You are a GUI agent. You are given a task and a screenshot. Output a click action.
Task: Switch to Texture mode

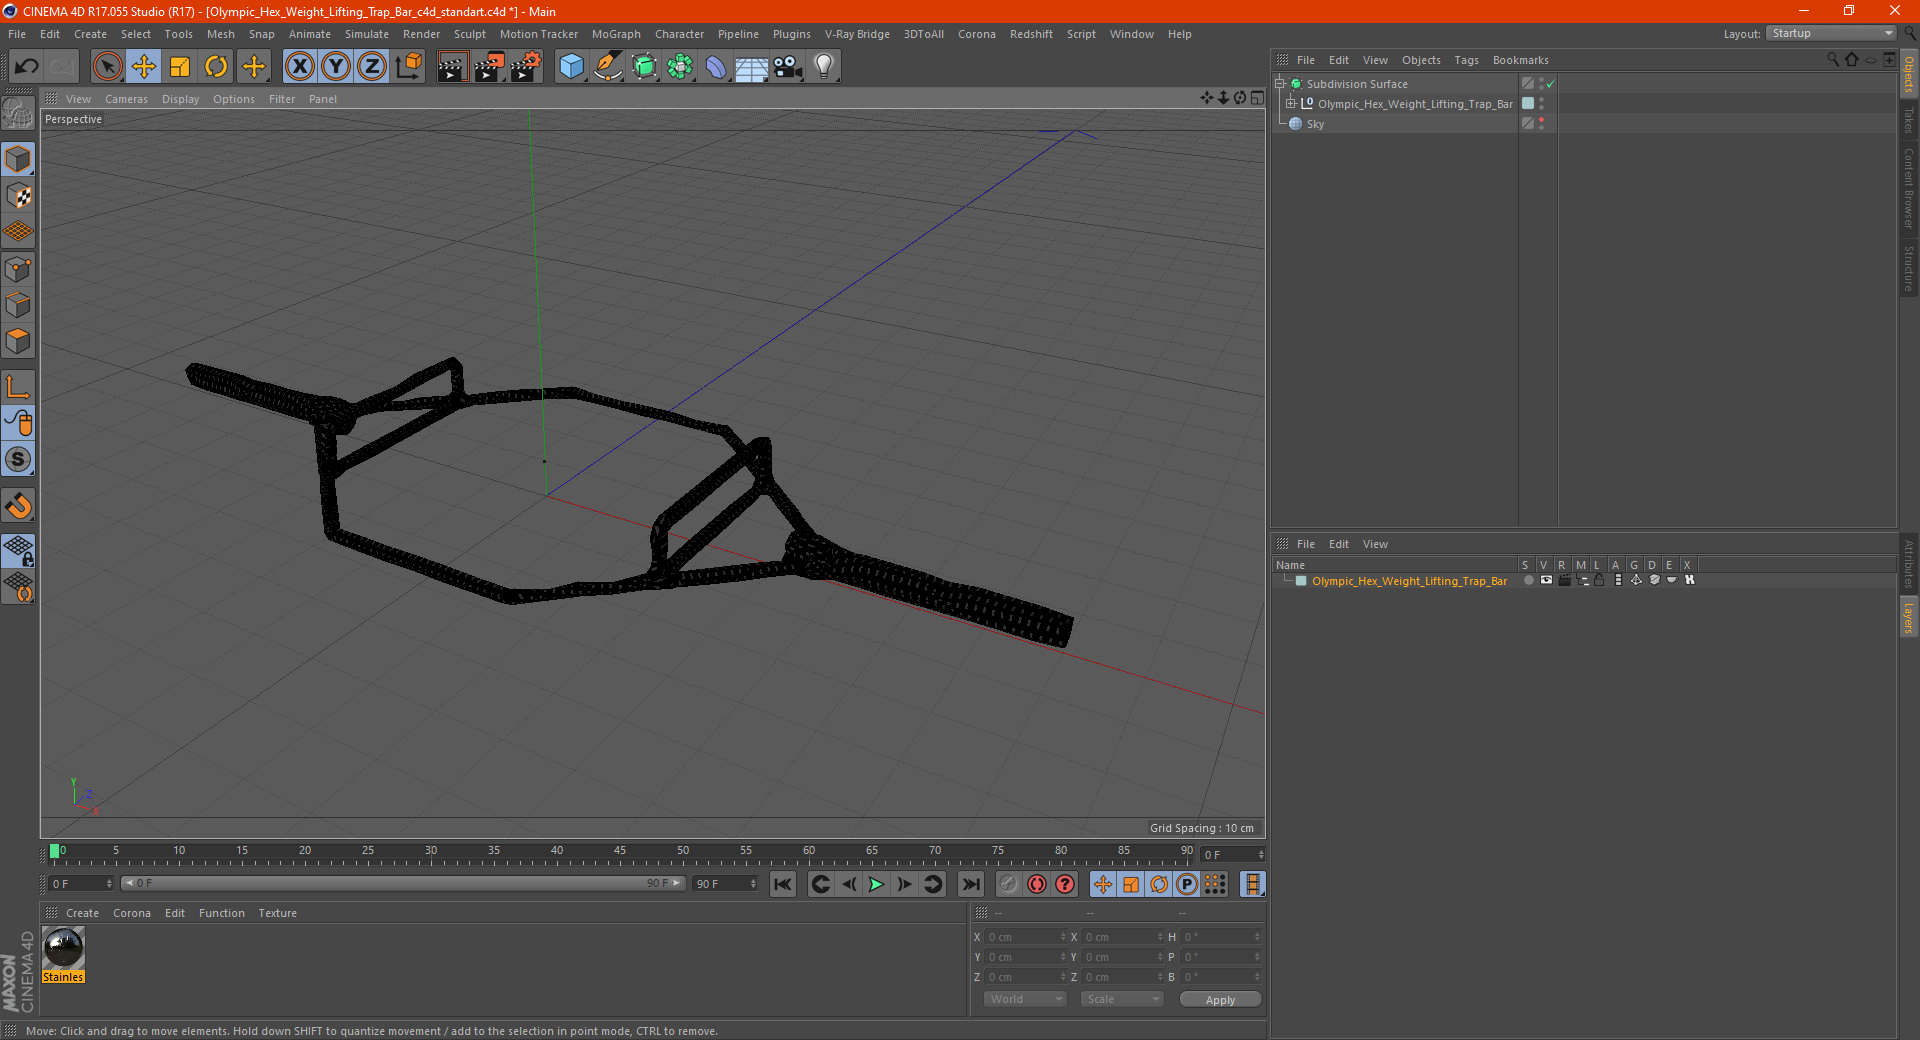point(19,196)
